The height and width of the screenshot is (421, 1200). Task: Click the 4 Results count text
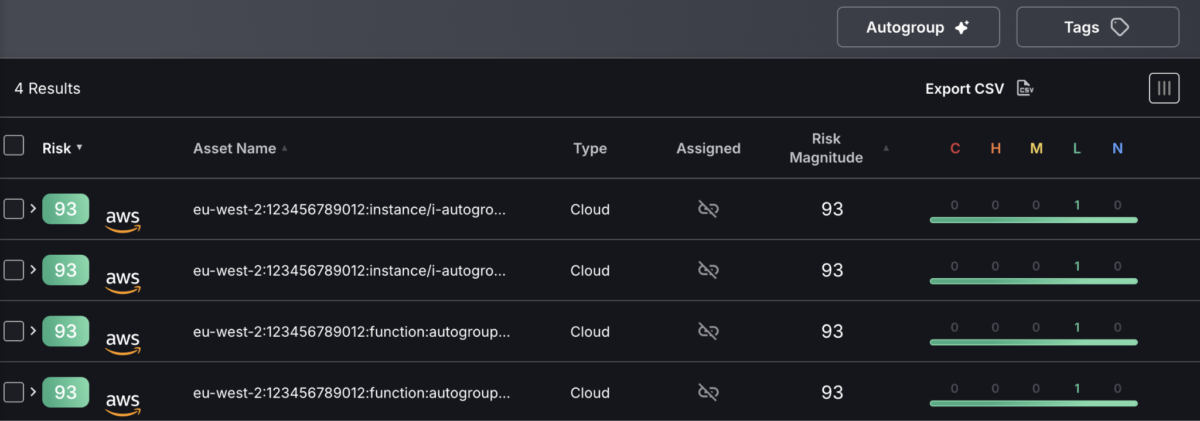[47, 89]
